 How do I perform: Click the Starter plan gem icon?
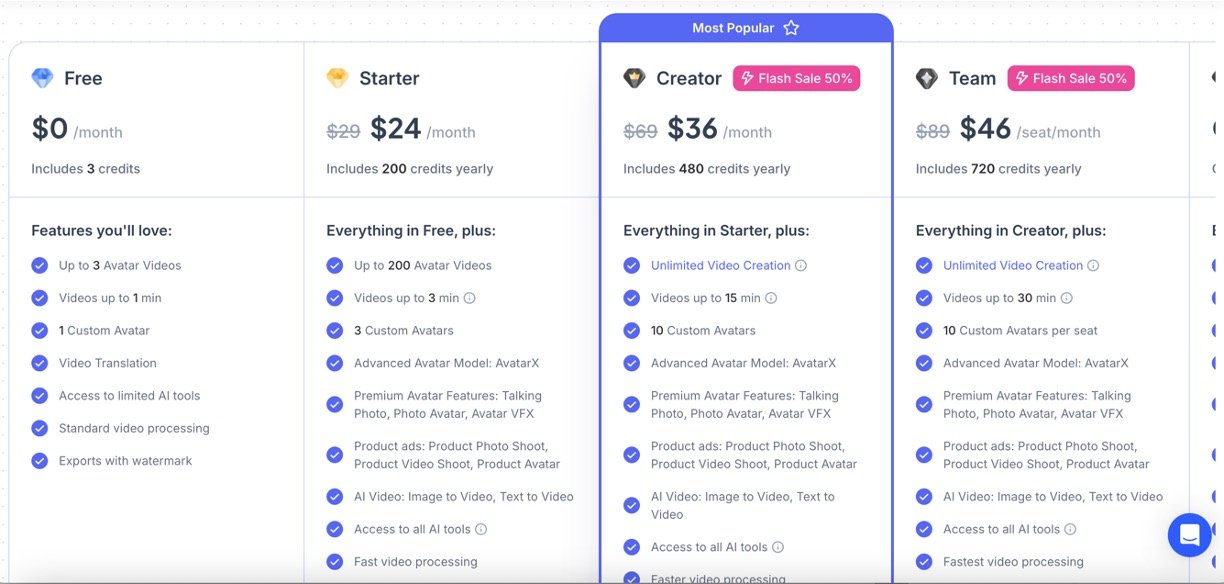pyautogui.click(x=337, y=78)
